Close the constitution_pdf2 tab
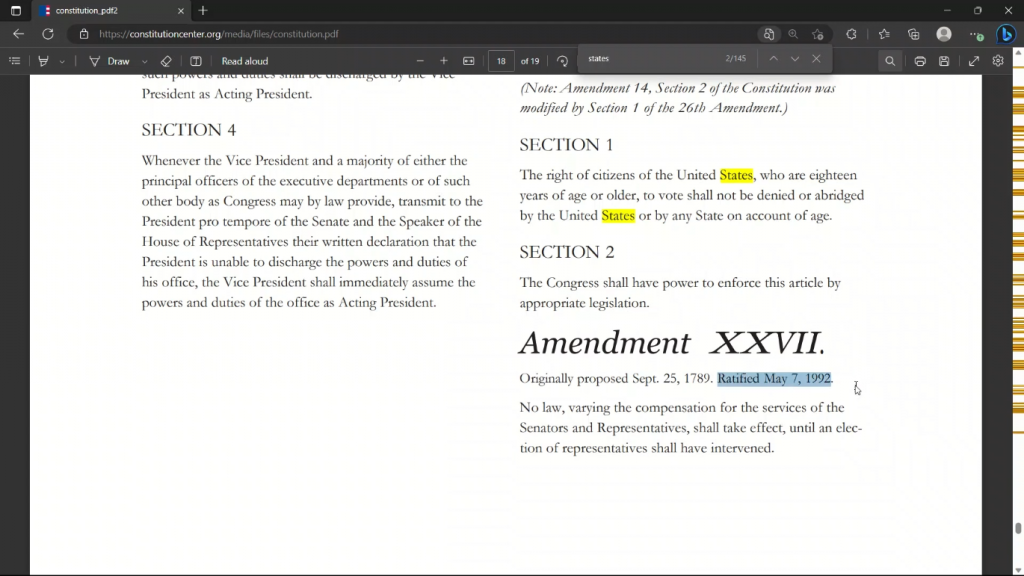 (x=181, y=10)
